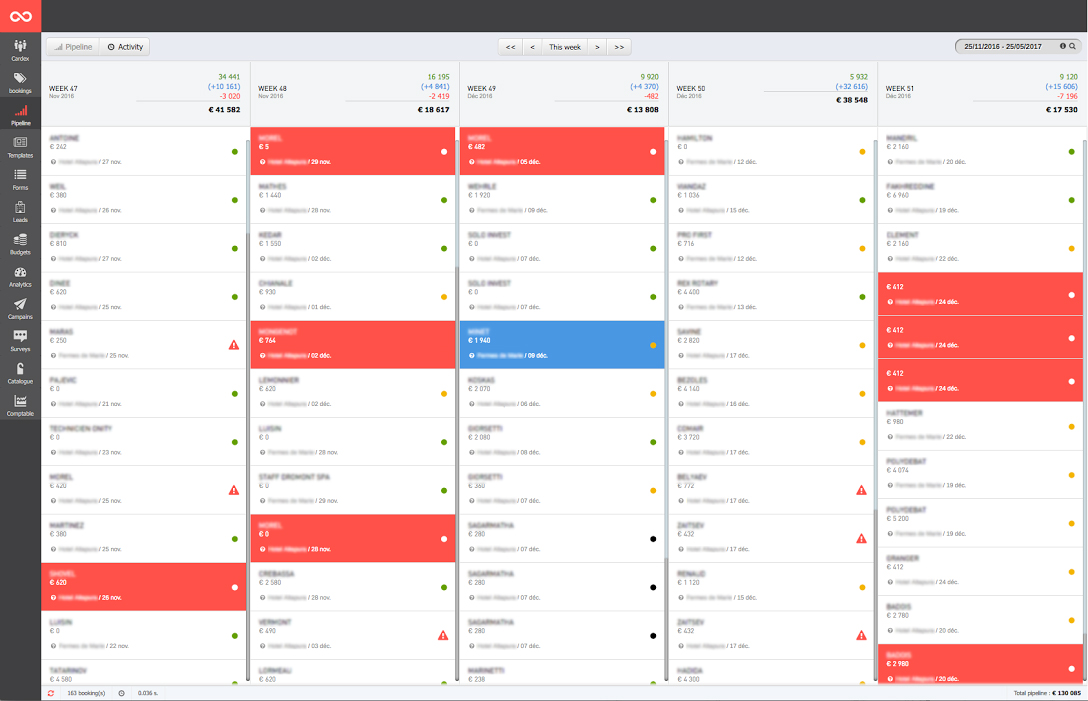
Task: Click the (+32 616) blue figure in Week 50
Action: [851, 87]
